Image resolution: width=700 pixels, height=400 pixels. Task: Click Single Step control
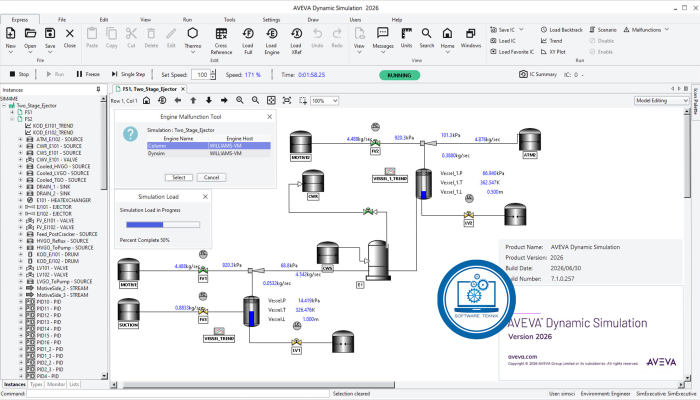click(x=128, y=75)
